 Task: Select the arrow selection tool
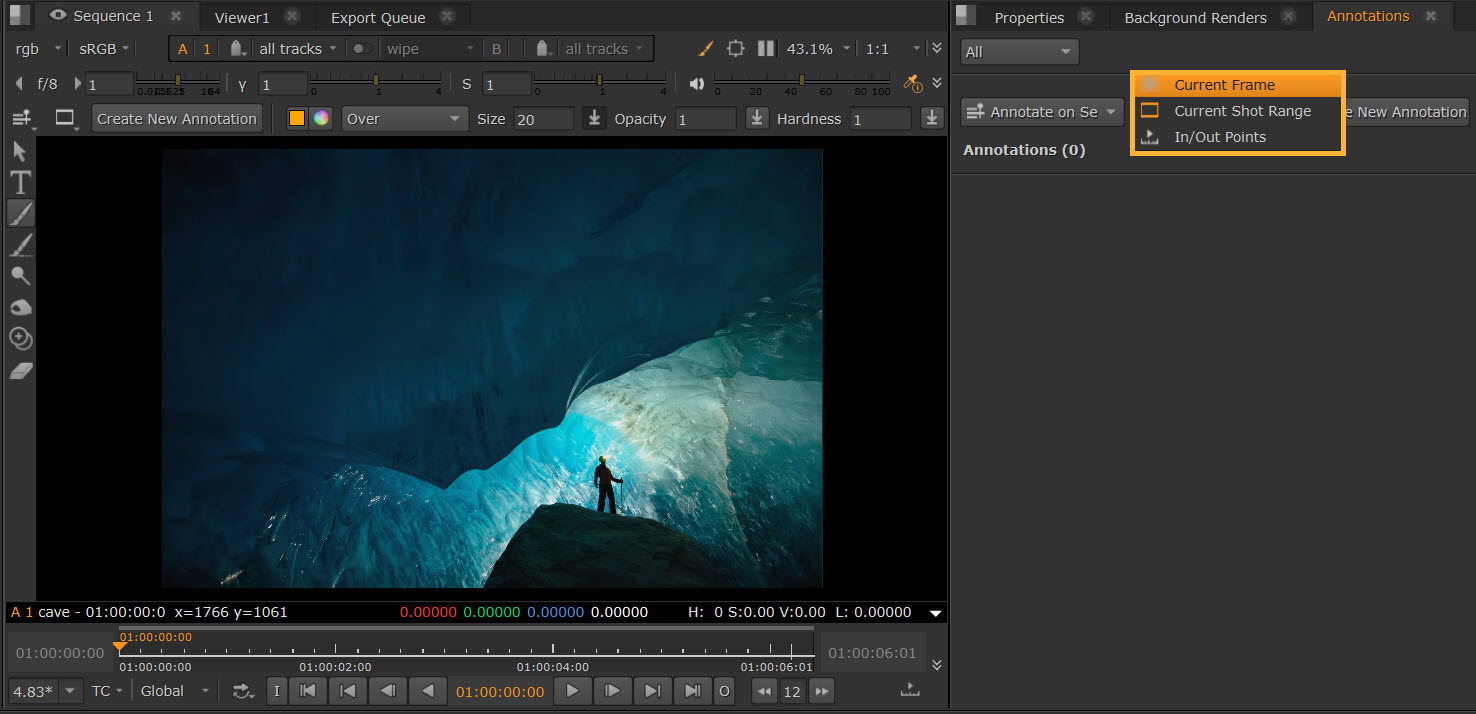[20, 152]
